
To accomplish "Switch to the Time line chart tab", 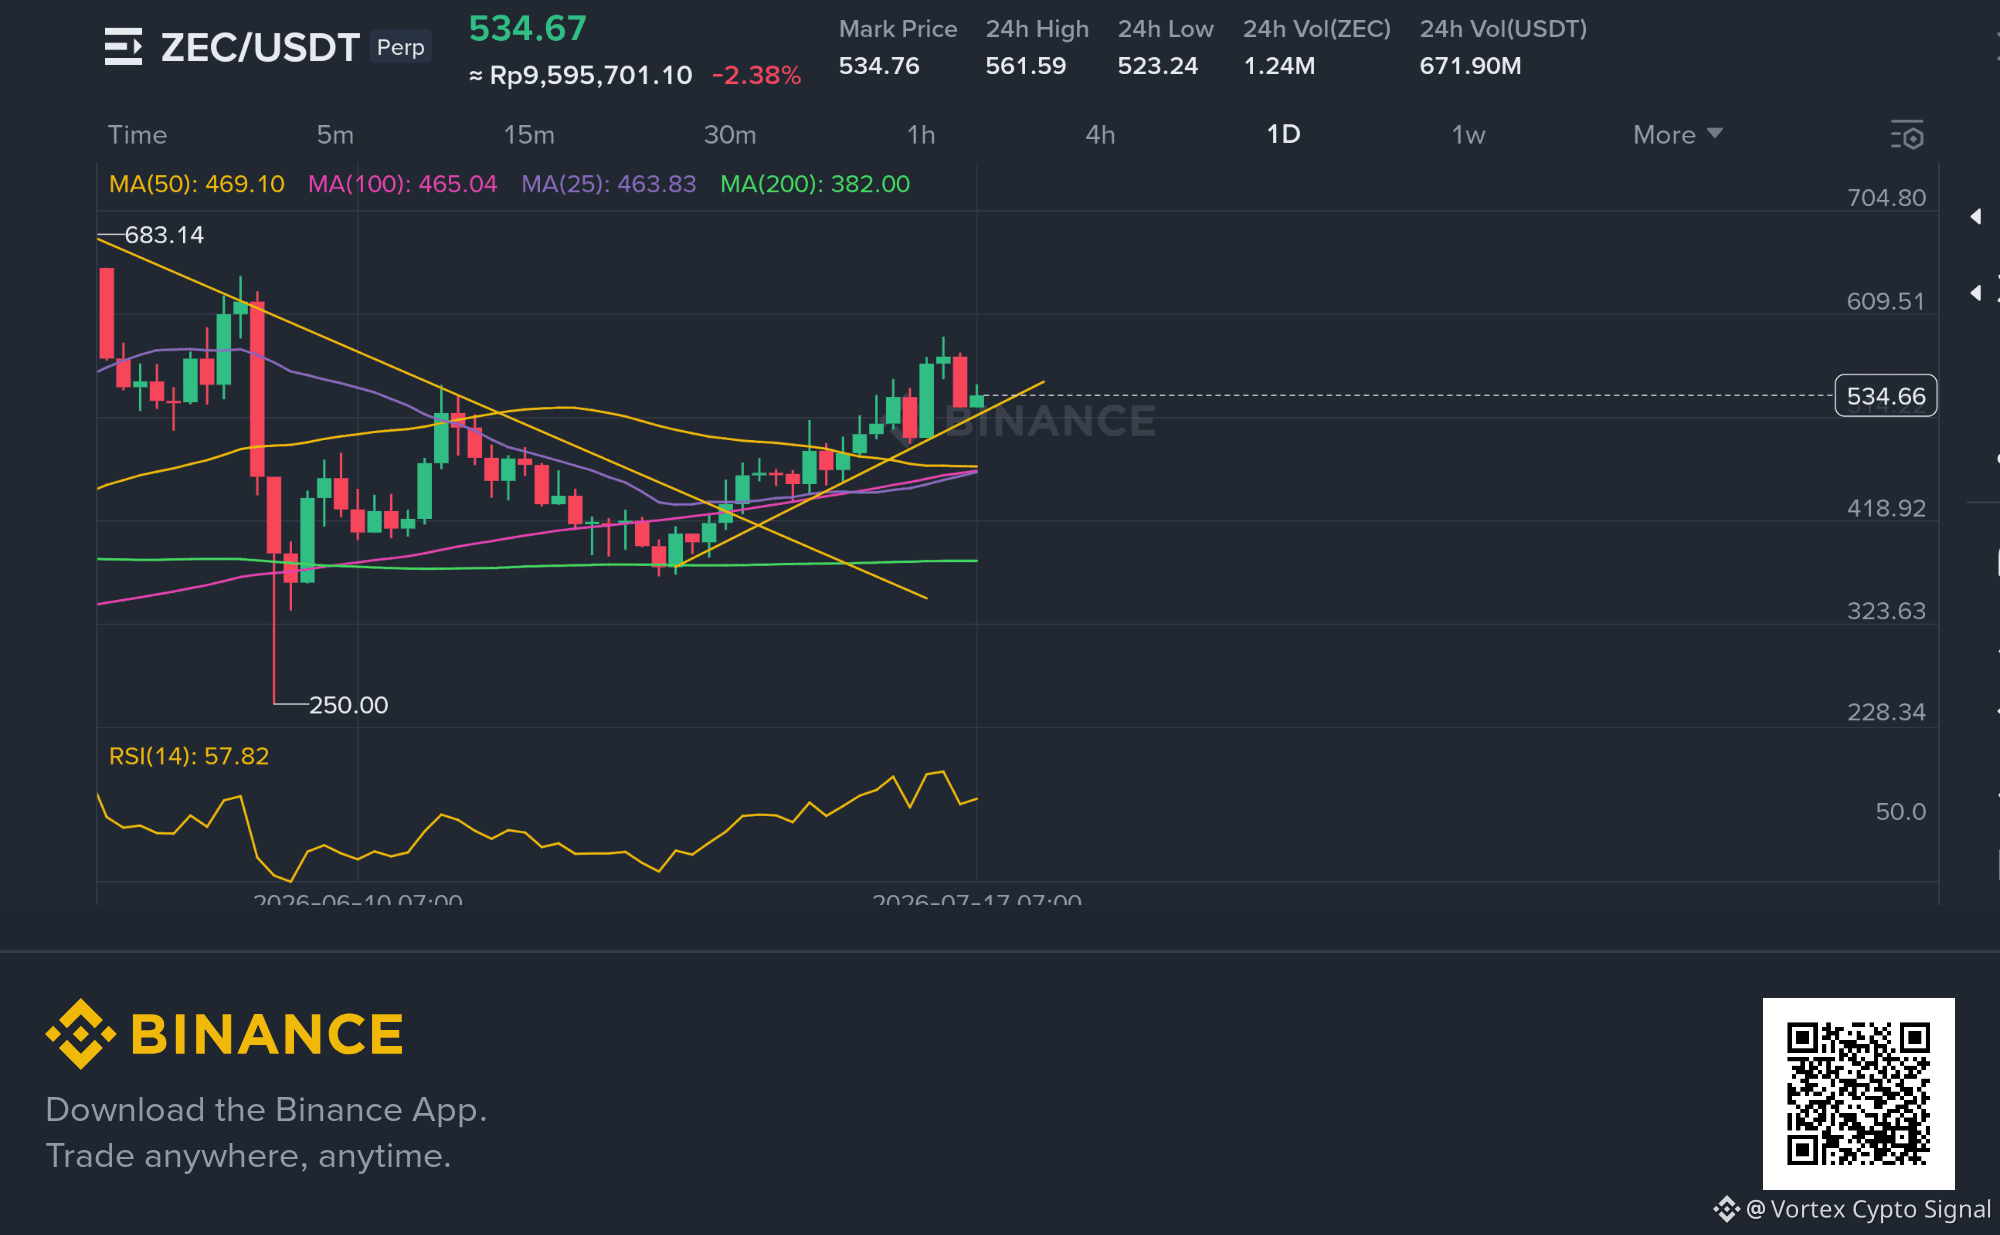I will coord(137,135).
